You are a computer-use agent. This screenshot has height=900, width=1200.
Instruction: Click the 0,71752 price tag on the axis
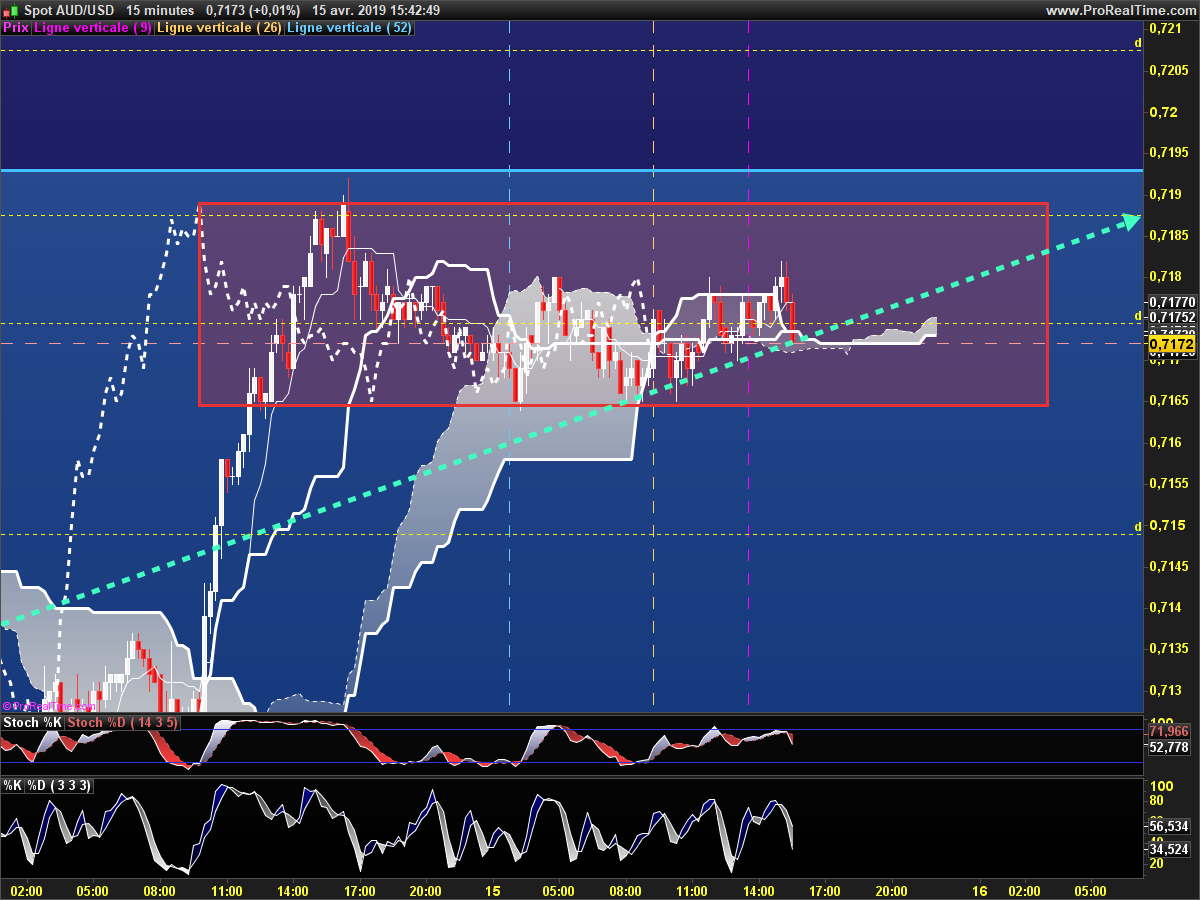click(1172, 317)
